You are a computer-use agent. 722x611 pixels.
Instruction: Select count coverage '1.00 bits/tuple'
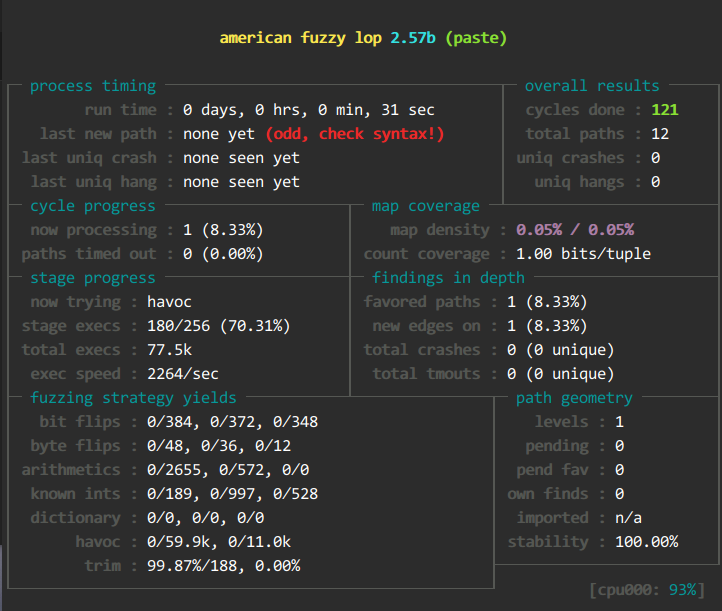tap(583, 254)
